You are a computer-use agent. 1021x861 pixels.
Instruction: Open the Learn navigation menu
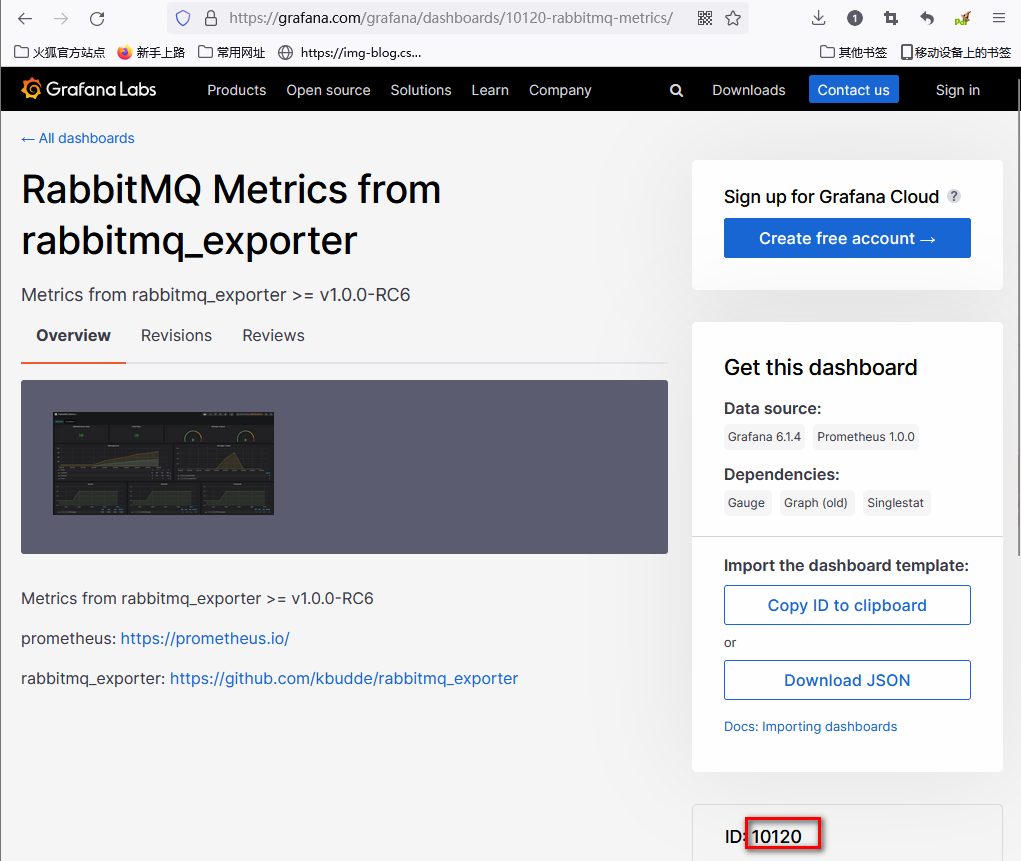[490, 91]
